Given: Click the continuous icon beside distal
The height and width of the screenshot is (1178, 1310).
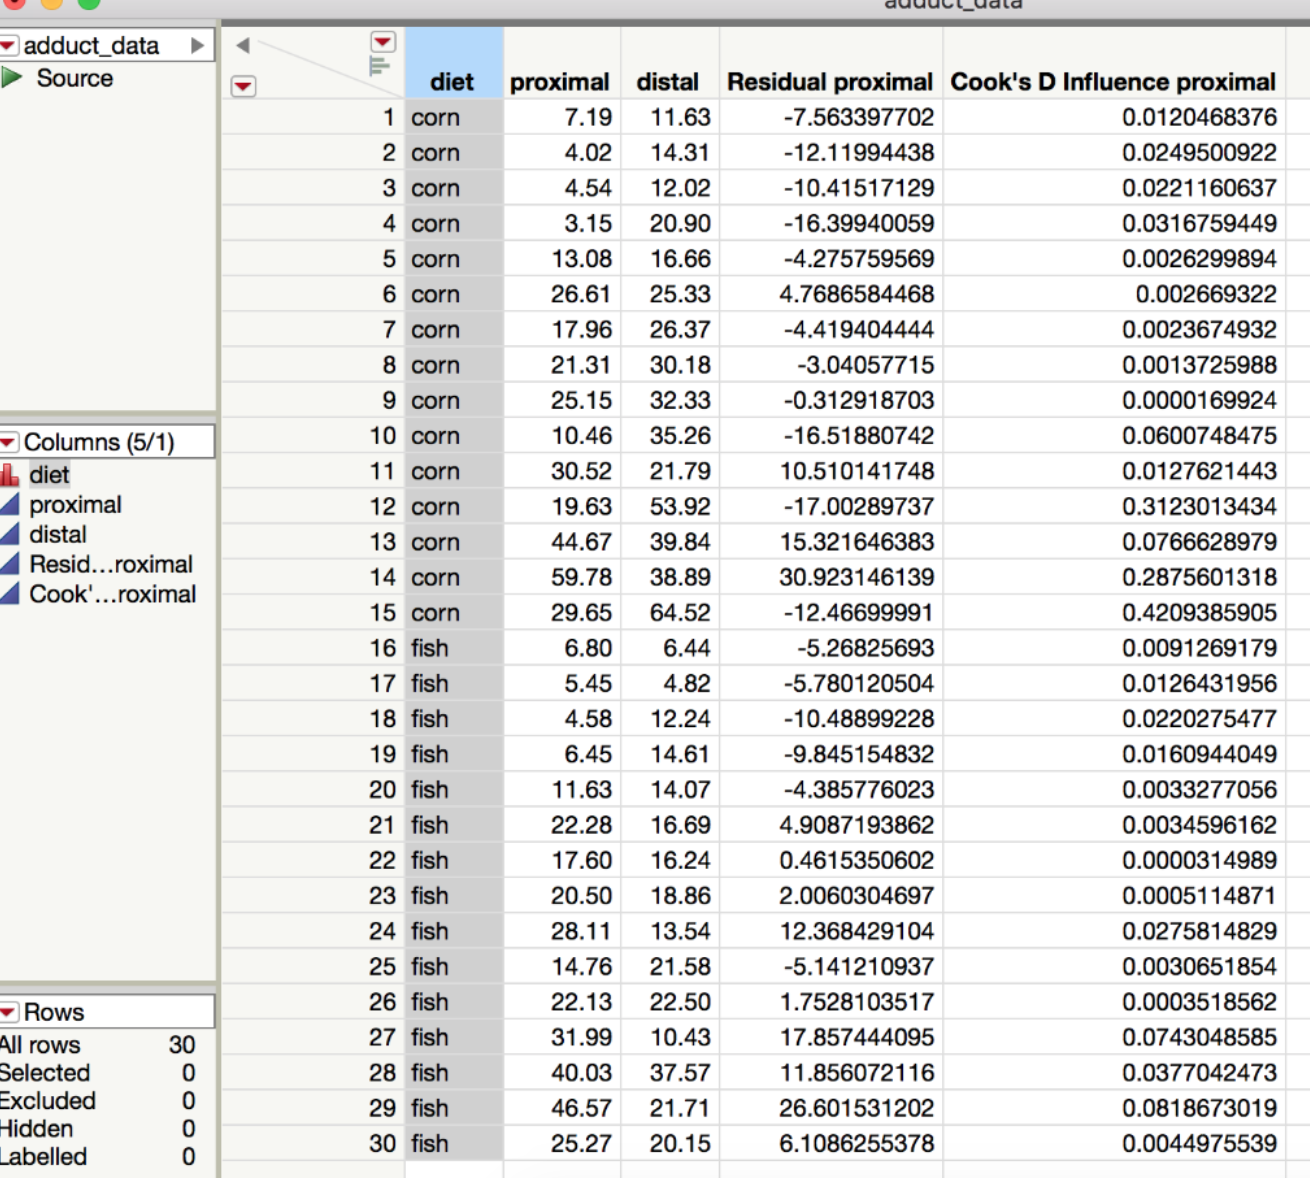Looking at the screenshot, I should (x=10, y=535).
